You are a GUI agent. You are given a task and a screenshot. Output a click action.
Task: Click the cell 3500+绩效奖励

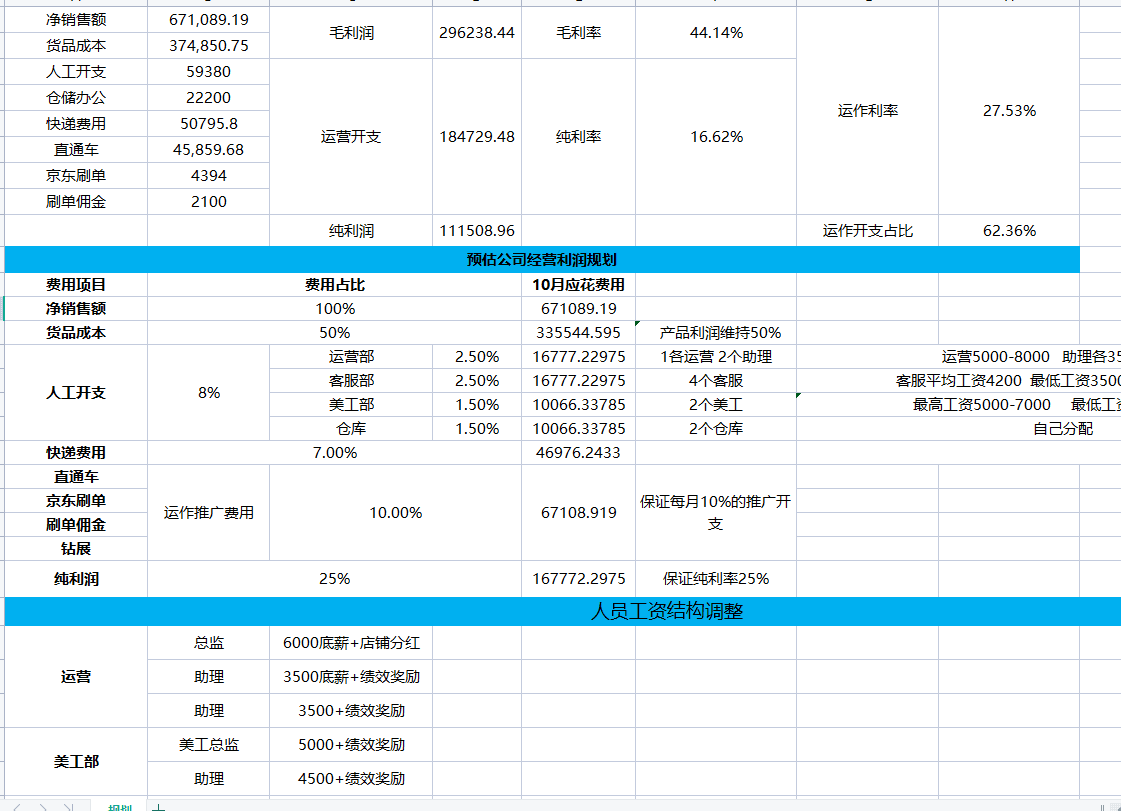351,711
